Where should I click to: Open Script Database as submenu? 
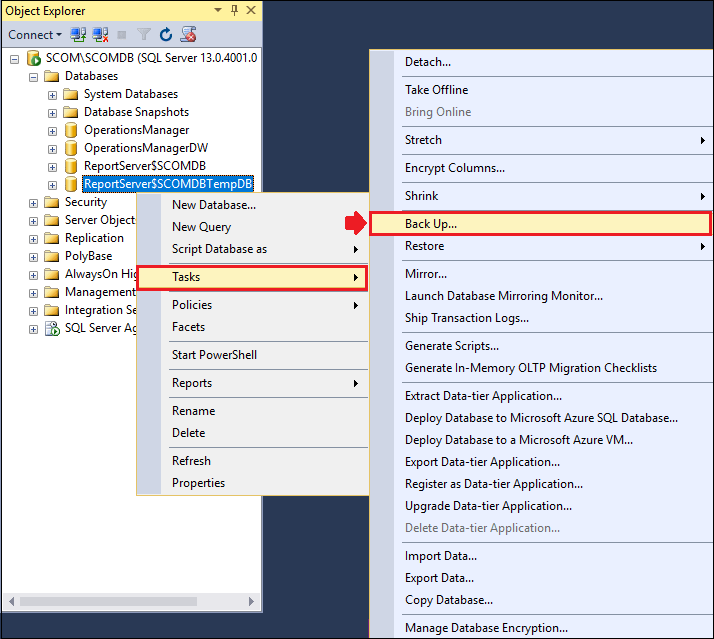pos(253,249)
